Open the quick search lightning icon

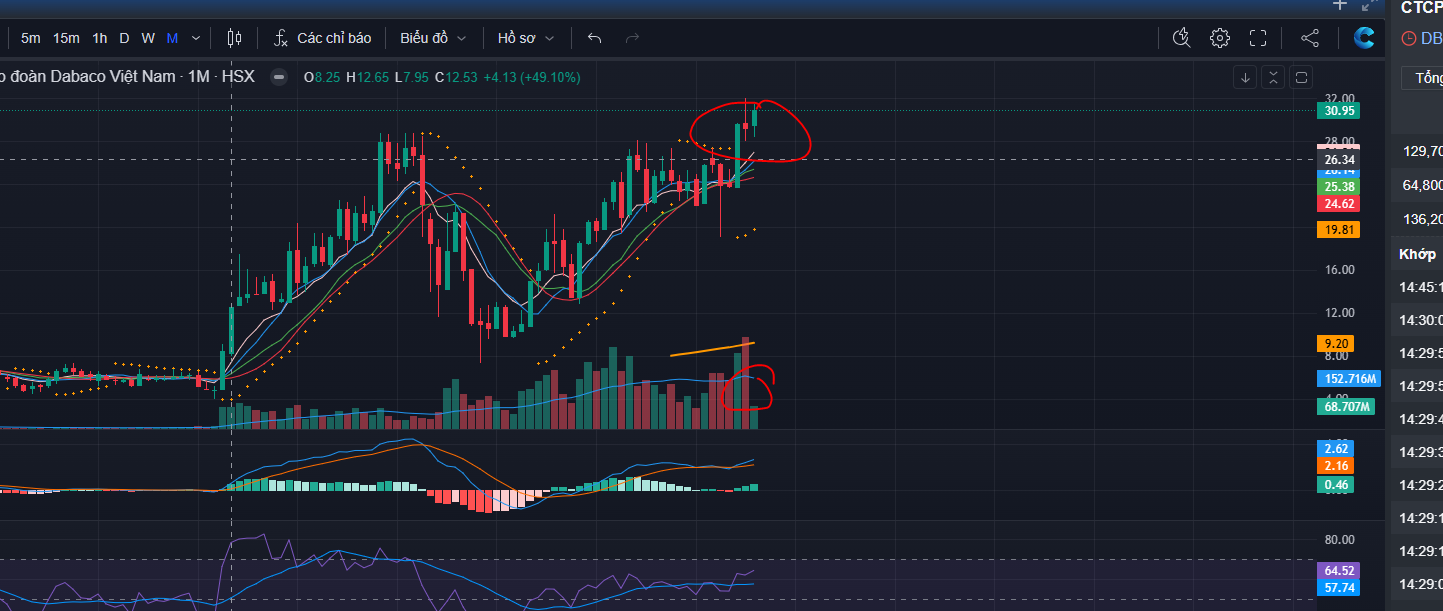point(1181,38)
